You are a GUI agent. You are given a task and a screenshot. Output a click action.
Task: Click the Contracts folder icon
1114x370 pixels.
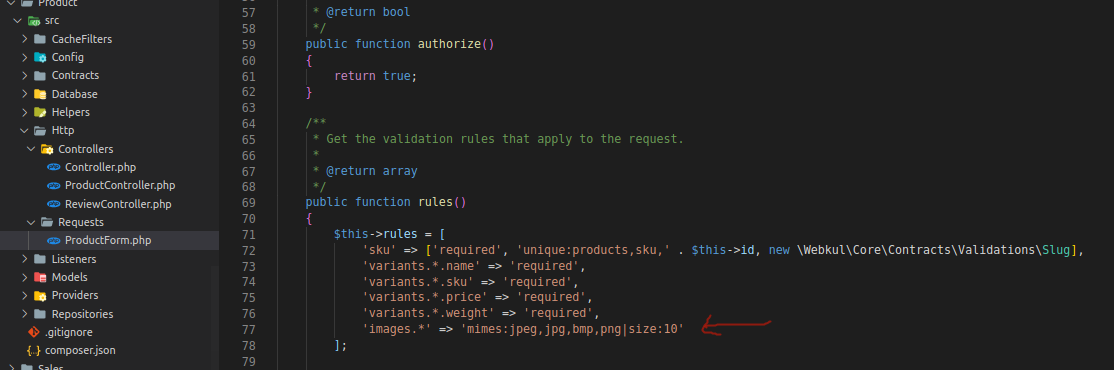(x=40, y=75)
